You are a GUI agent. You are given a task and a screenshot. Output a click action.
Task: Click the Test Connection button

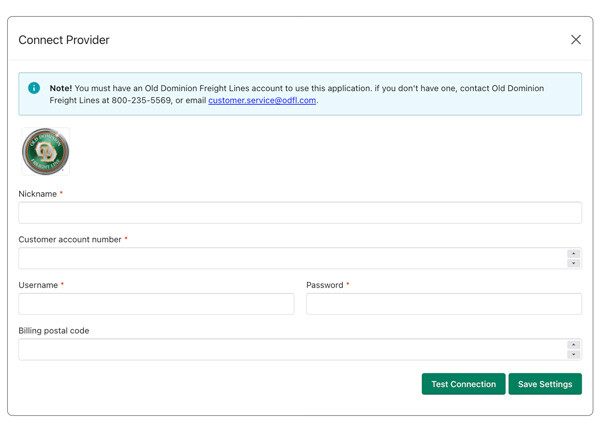[x=463, y=384]
